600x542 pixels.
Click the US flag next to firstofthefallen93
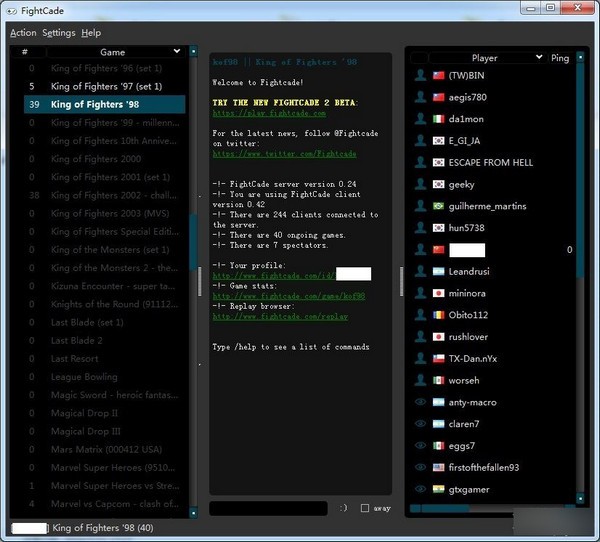(x=439, y=468)
